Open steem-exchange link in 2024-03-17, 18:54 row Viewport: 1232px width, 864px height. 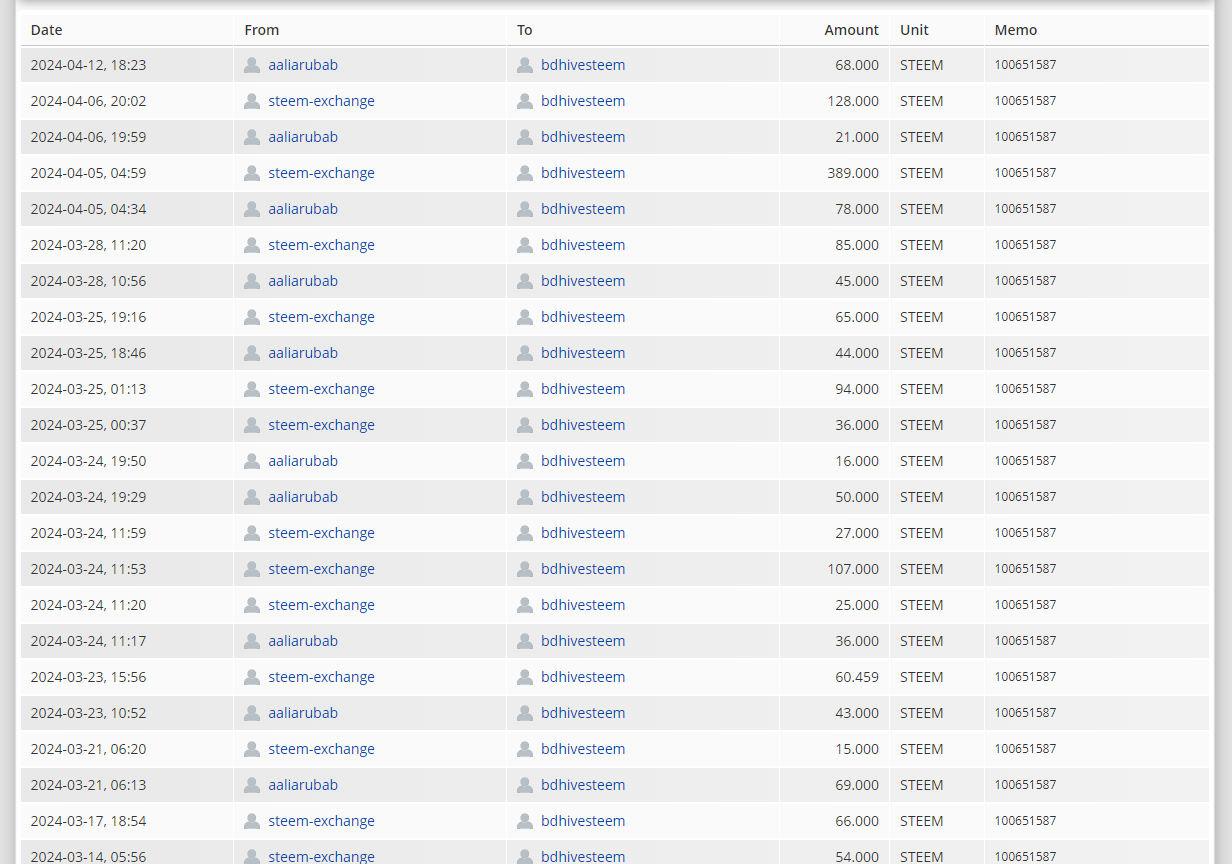321,821
